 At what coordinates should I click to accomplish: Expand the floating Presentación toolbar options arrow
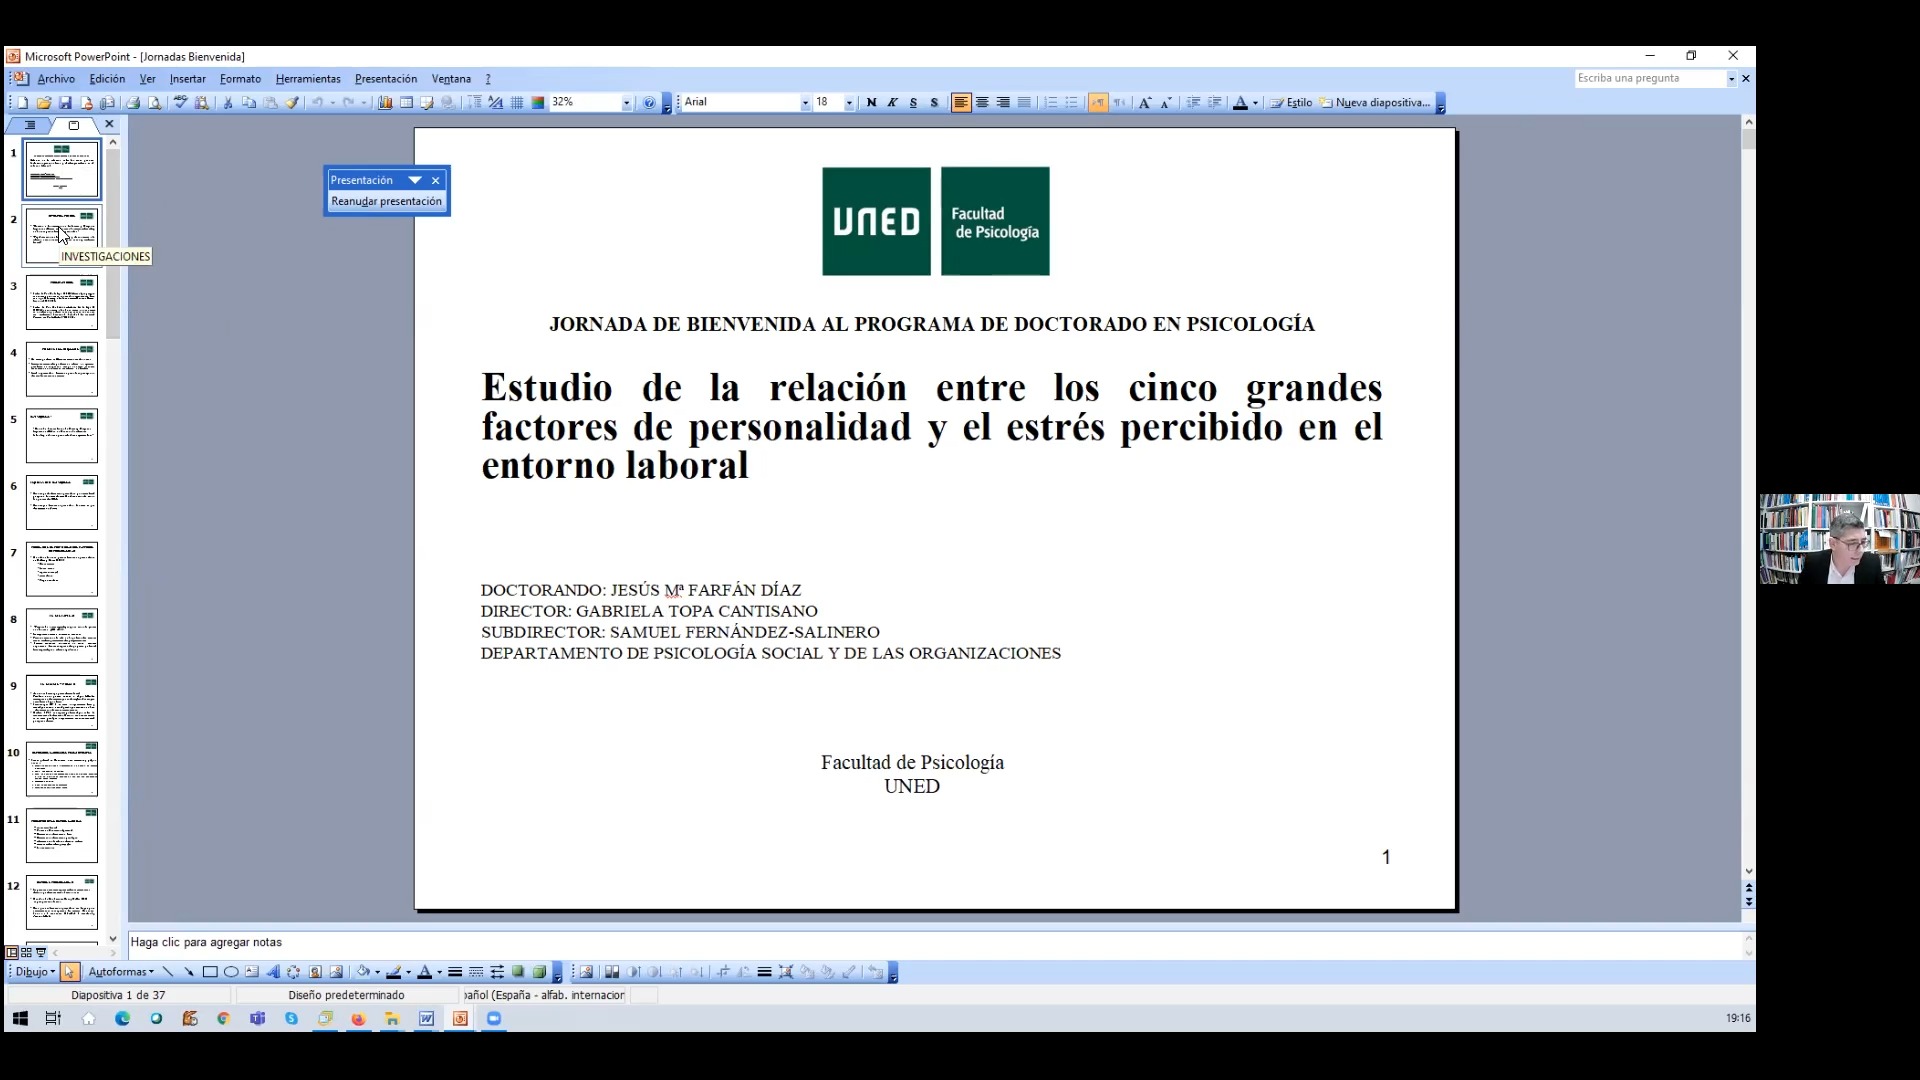pyautogui.click(x=415, y=180)
